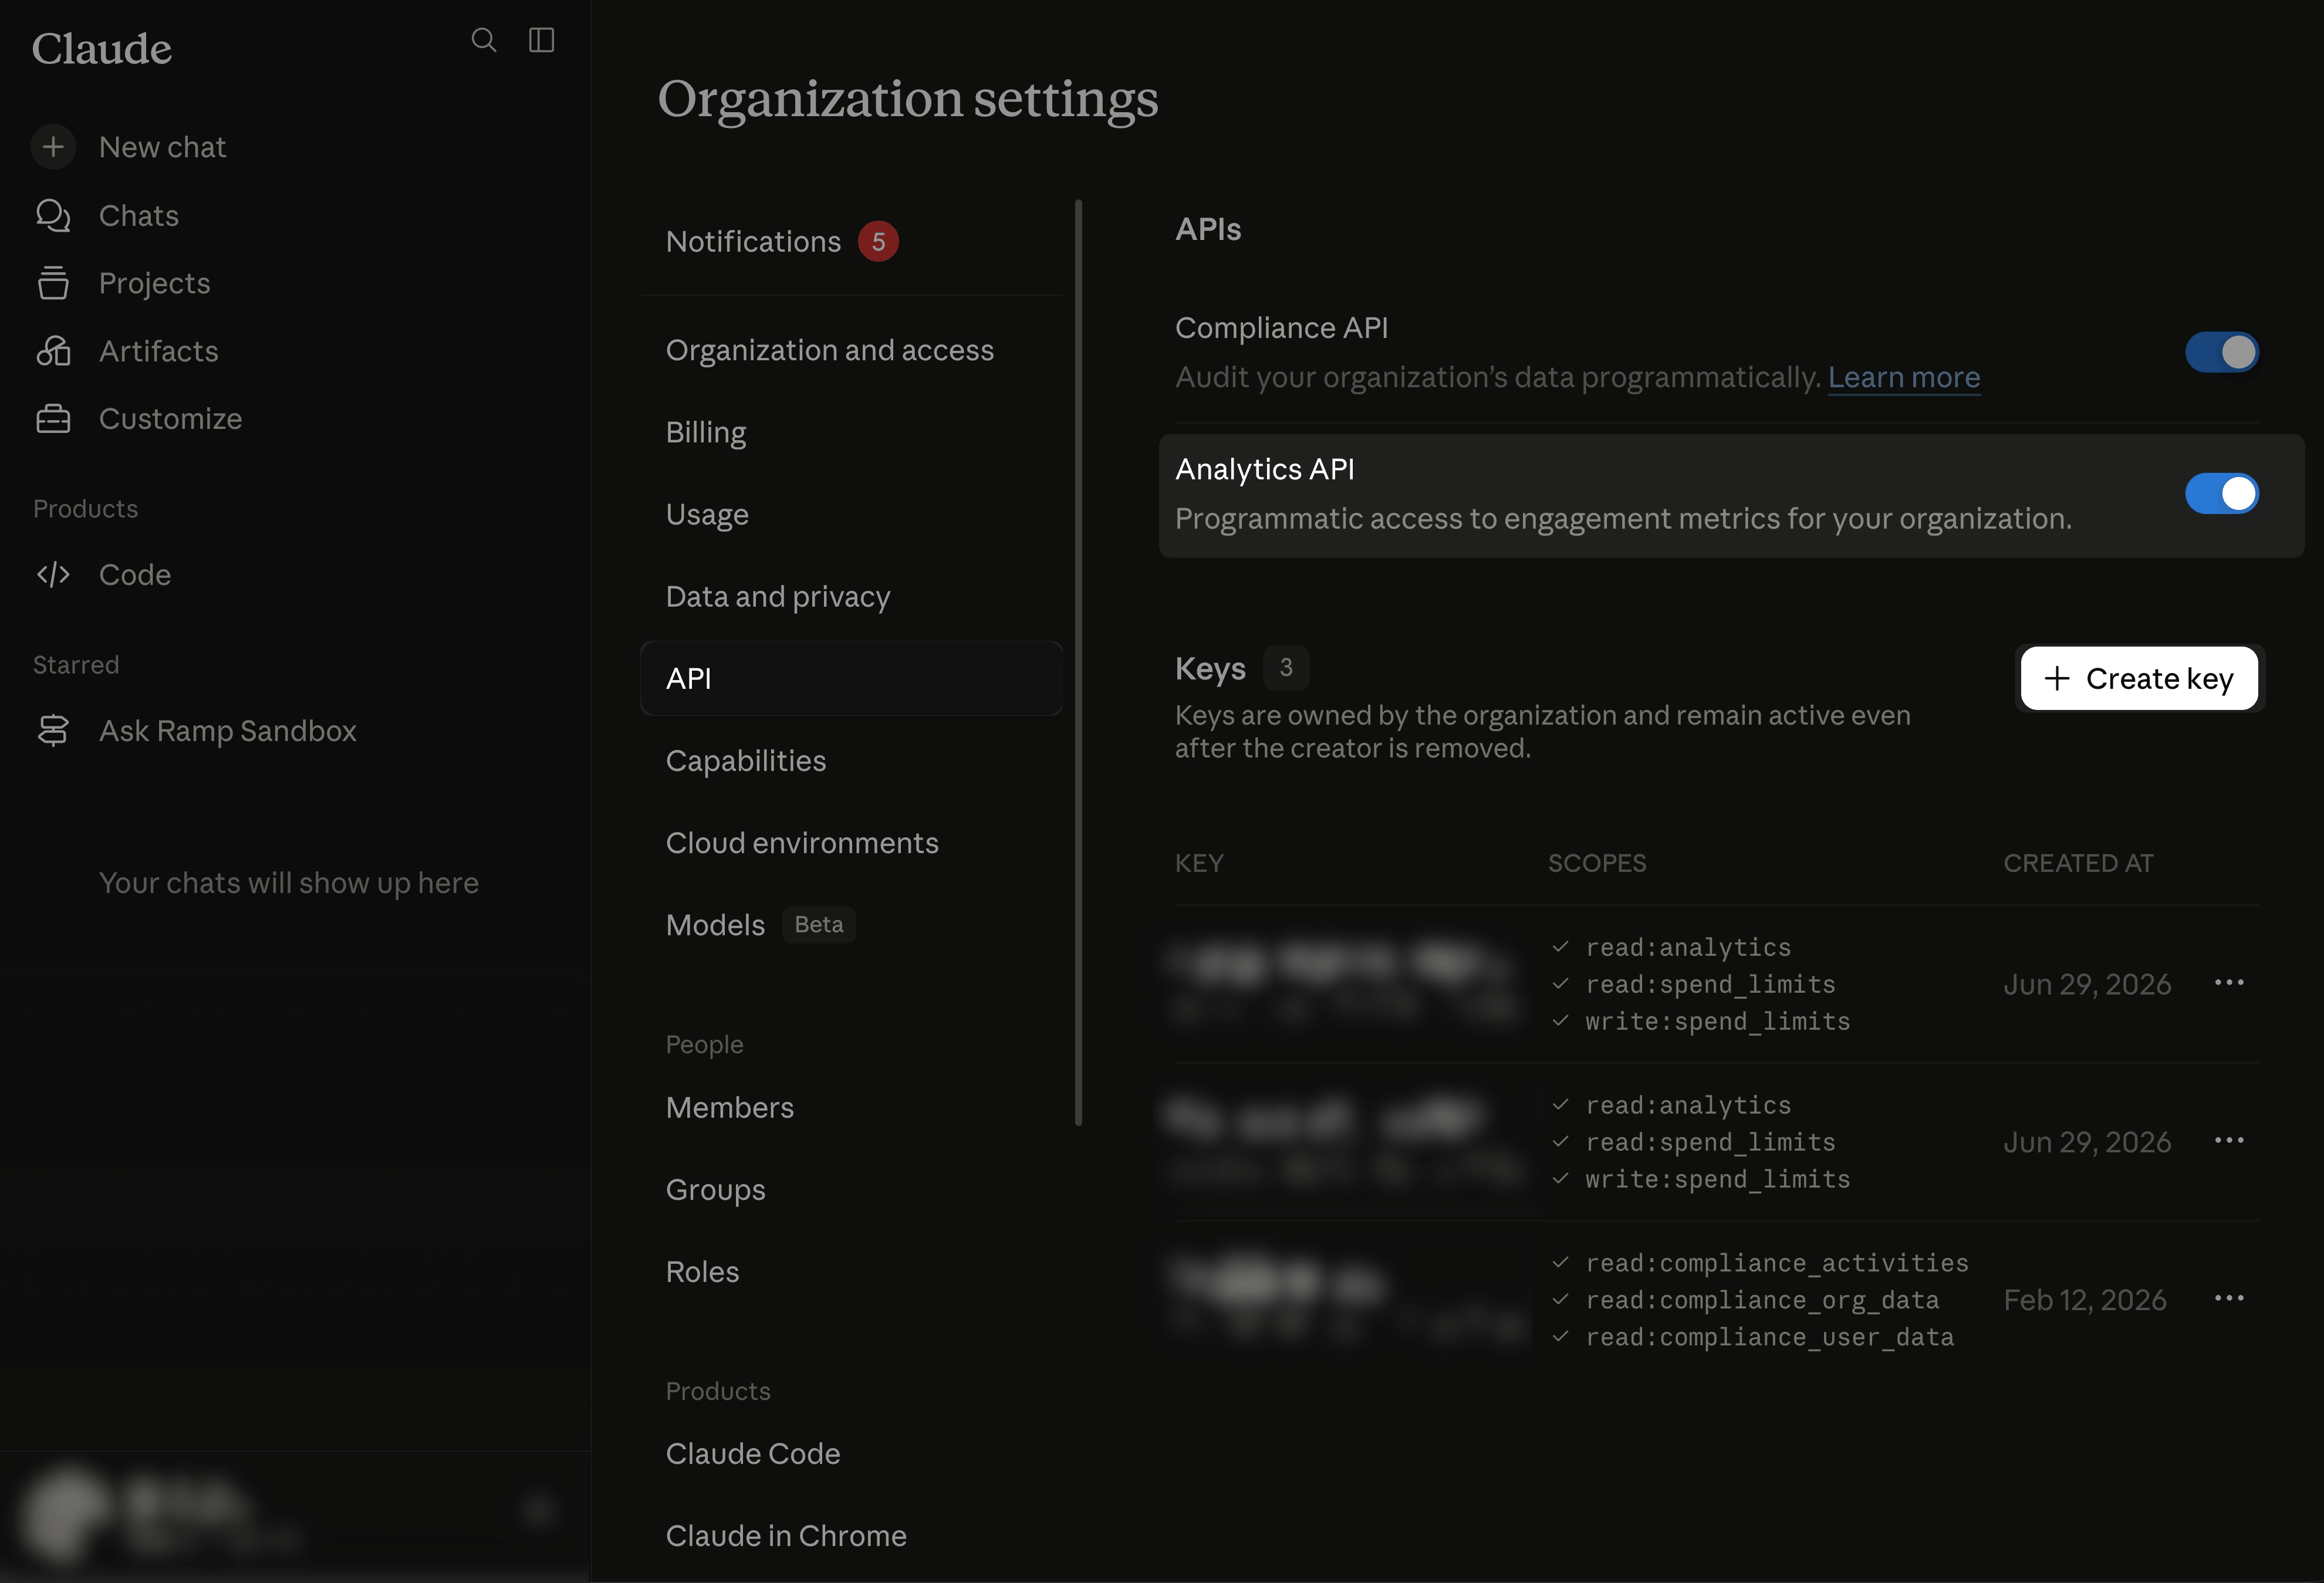Disable the Analytics API switch
2324x1583 pixels.
click(x=2221, y=493)
